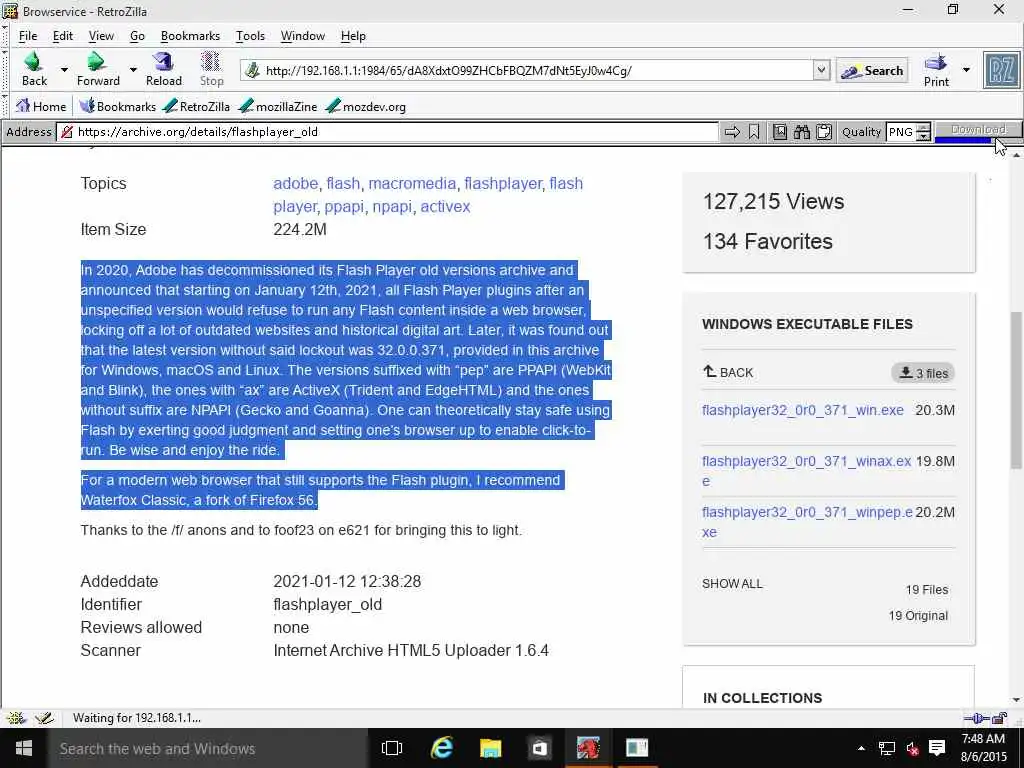Open Task View on the taskbar
This screenshot has height=768, width=1024.
point(392,748)
